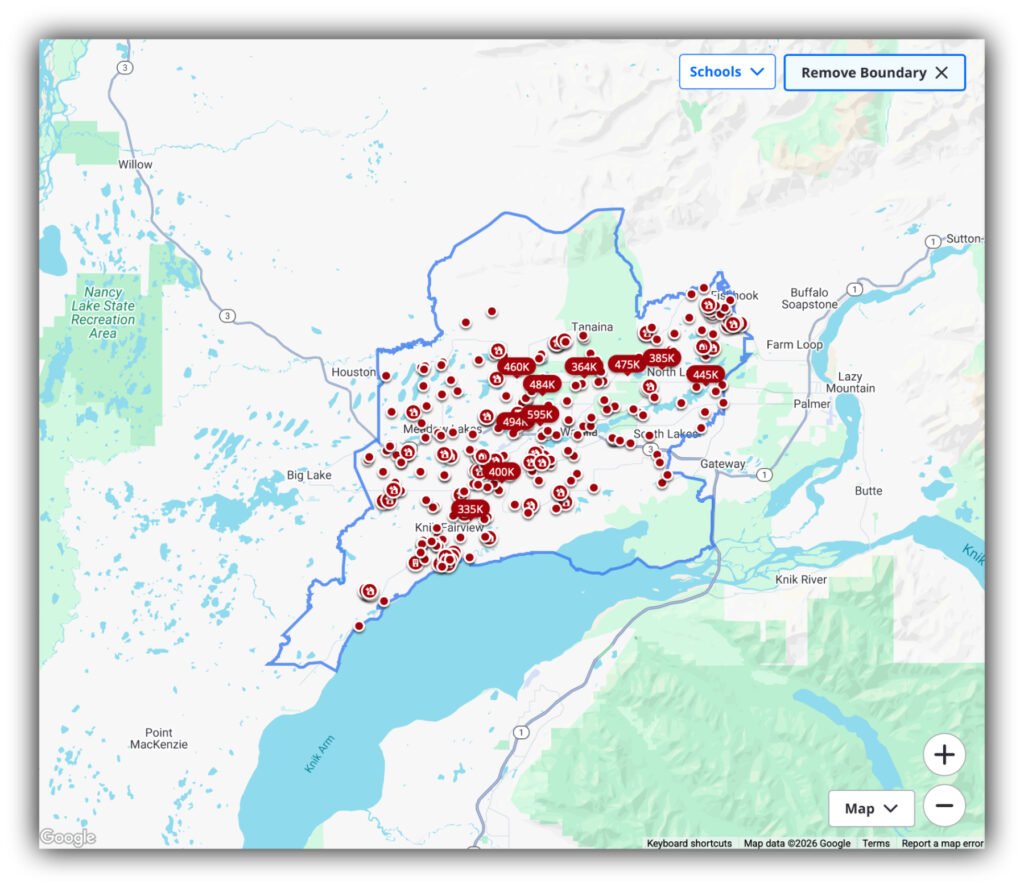The image size is (1024, 888).
Task: Expand the Map type dropdown
Action: tap(871, 809)
